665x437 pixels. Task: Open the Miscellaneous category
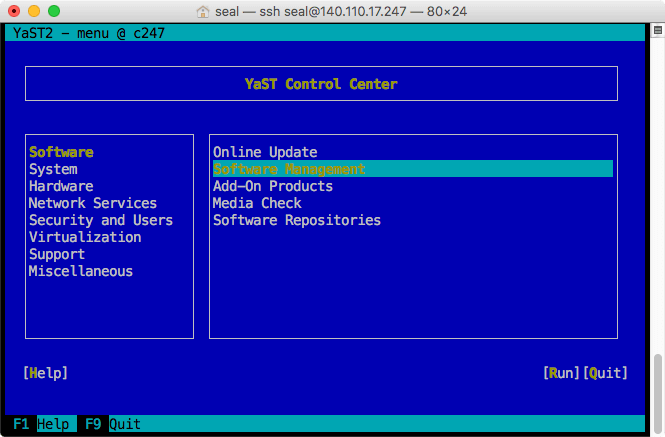point(80,271)
